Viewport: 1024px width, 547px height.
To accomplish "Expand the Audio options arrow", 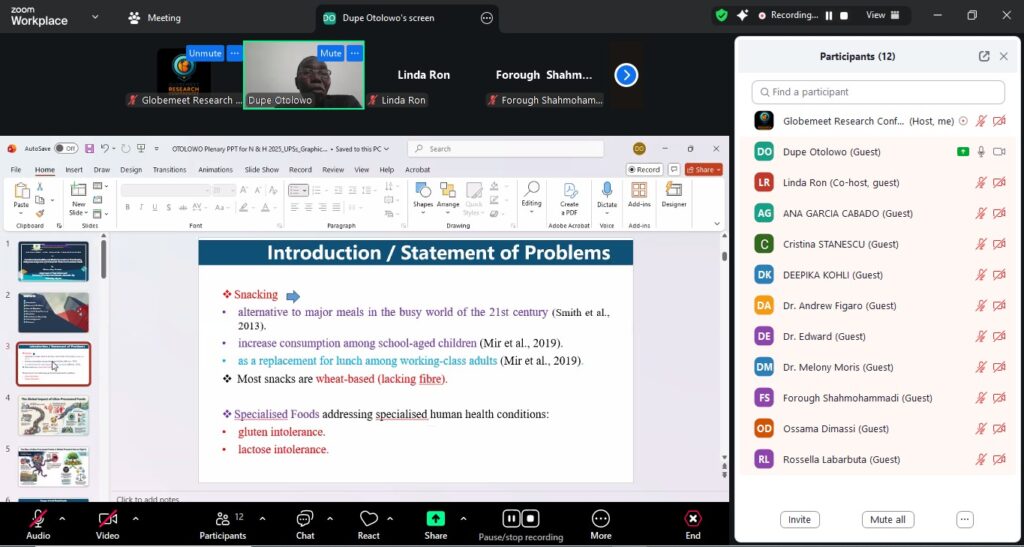I will (62, 518).
